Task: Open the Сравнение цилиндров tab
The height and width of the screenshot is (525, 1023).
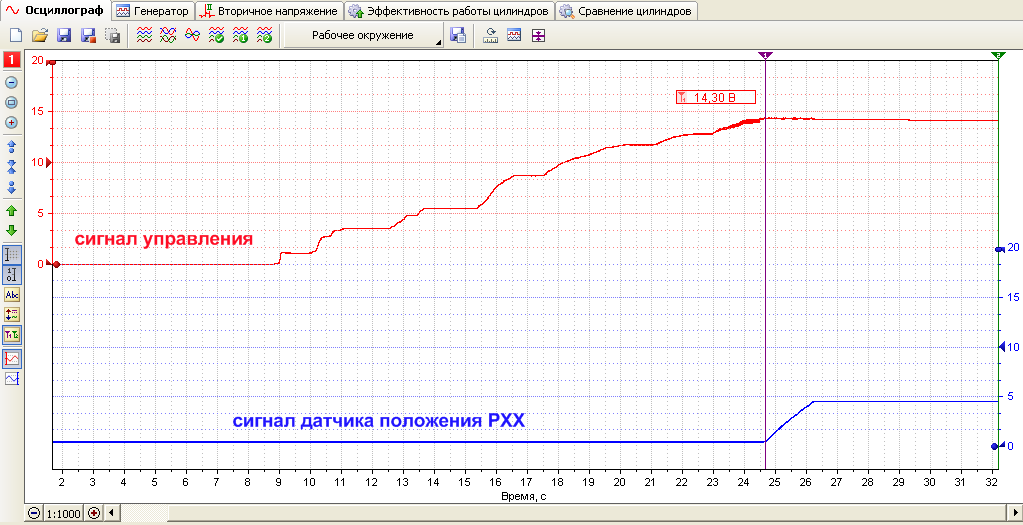Action: (627, 11)
